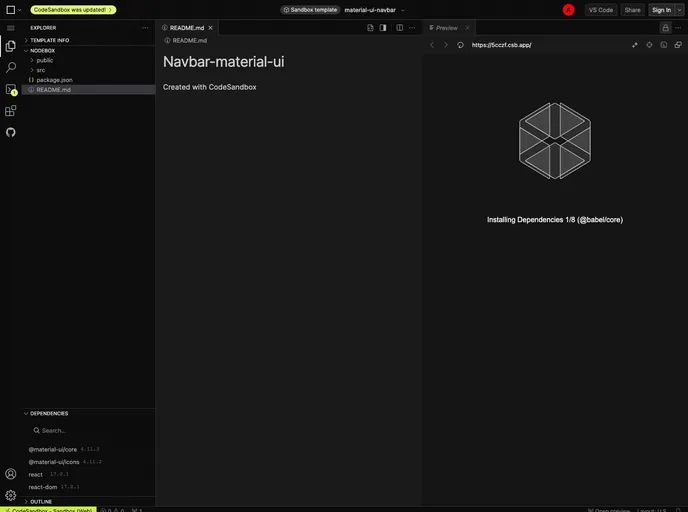Open the Extensions blocks icon
The height and width of the screenshot is (512, 688).
11,111
